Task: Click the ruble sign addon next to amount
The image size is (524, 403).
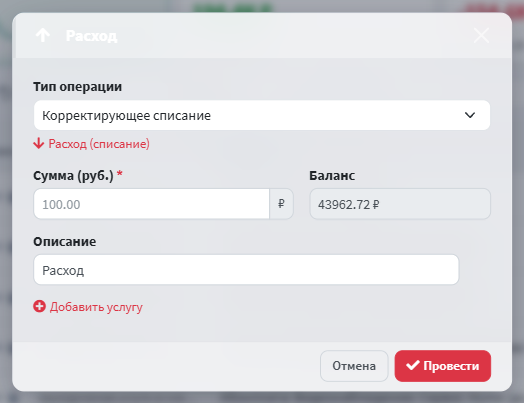Action: click(x=281, y=204)
